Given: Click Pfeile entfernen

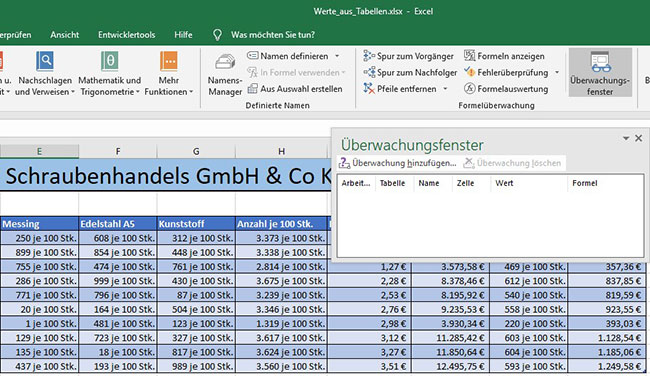Looking at the screenshot, I should [x=400, y=89].
